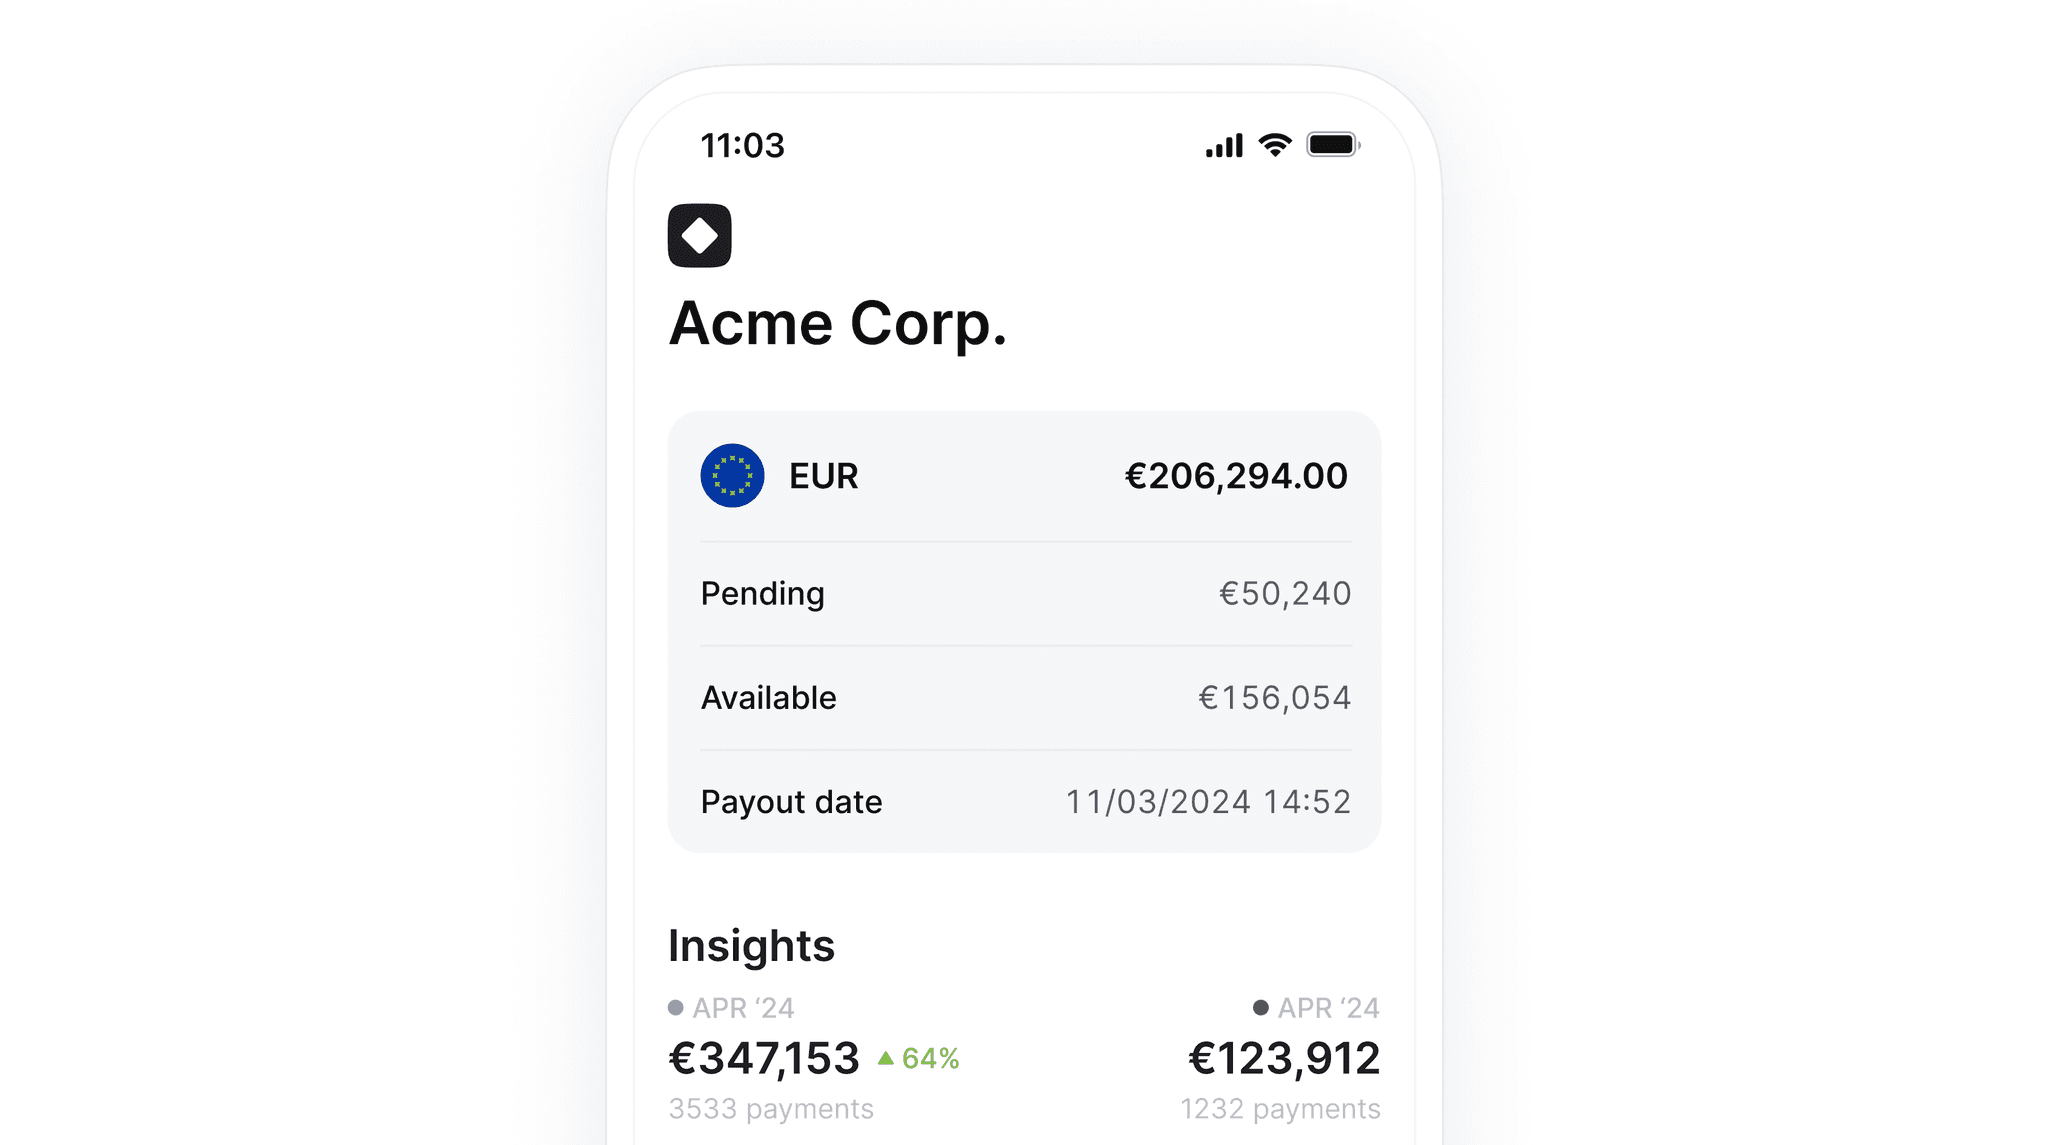This screenshot has height=1145, width=2048.
Task: Select the dark dot beside right APR '24
Action: 1261,1008
